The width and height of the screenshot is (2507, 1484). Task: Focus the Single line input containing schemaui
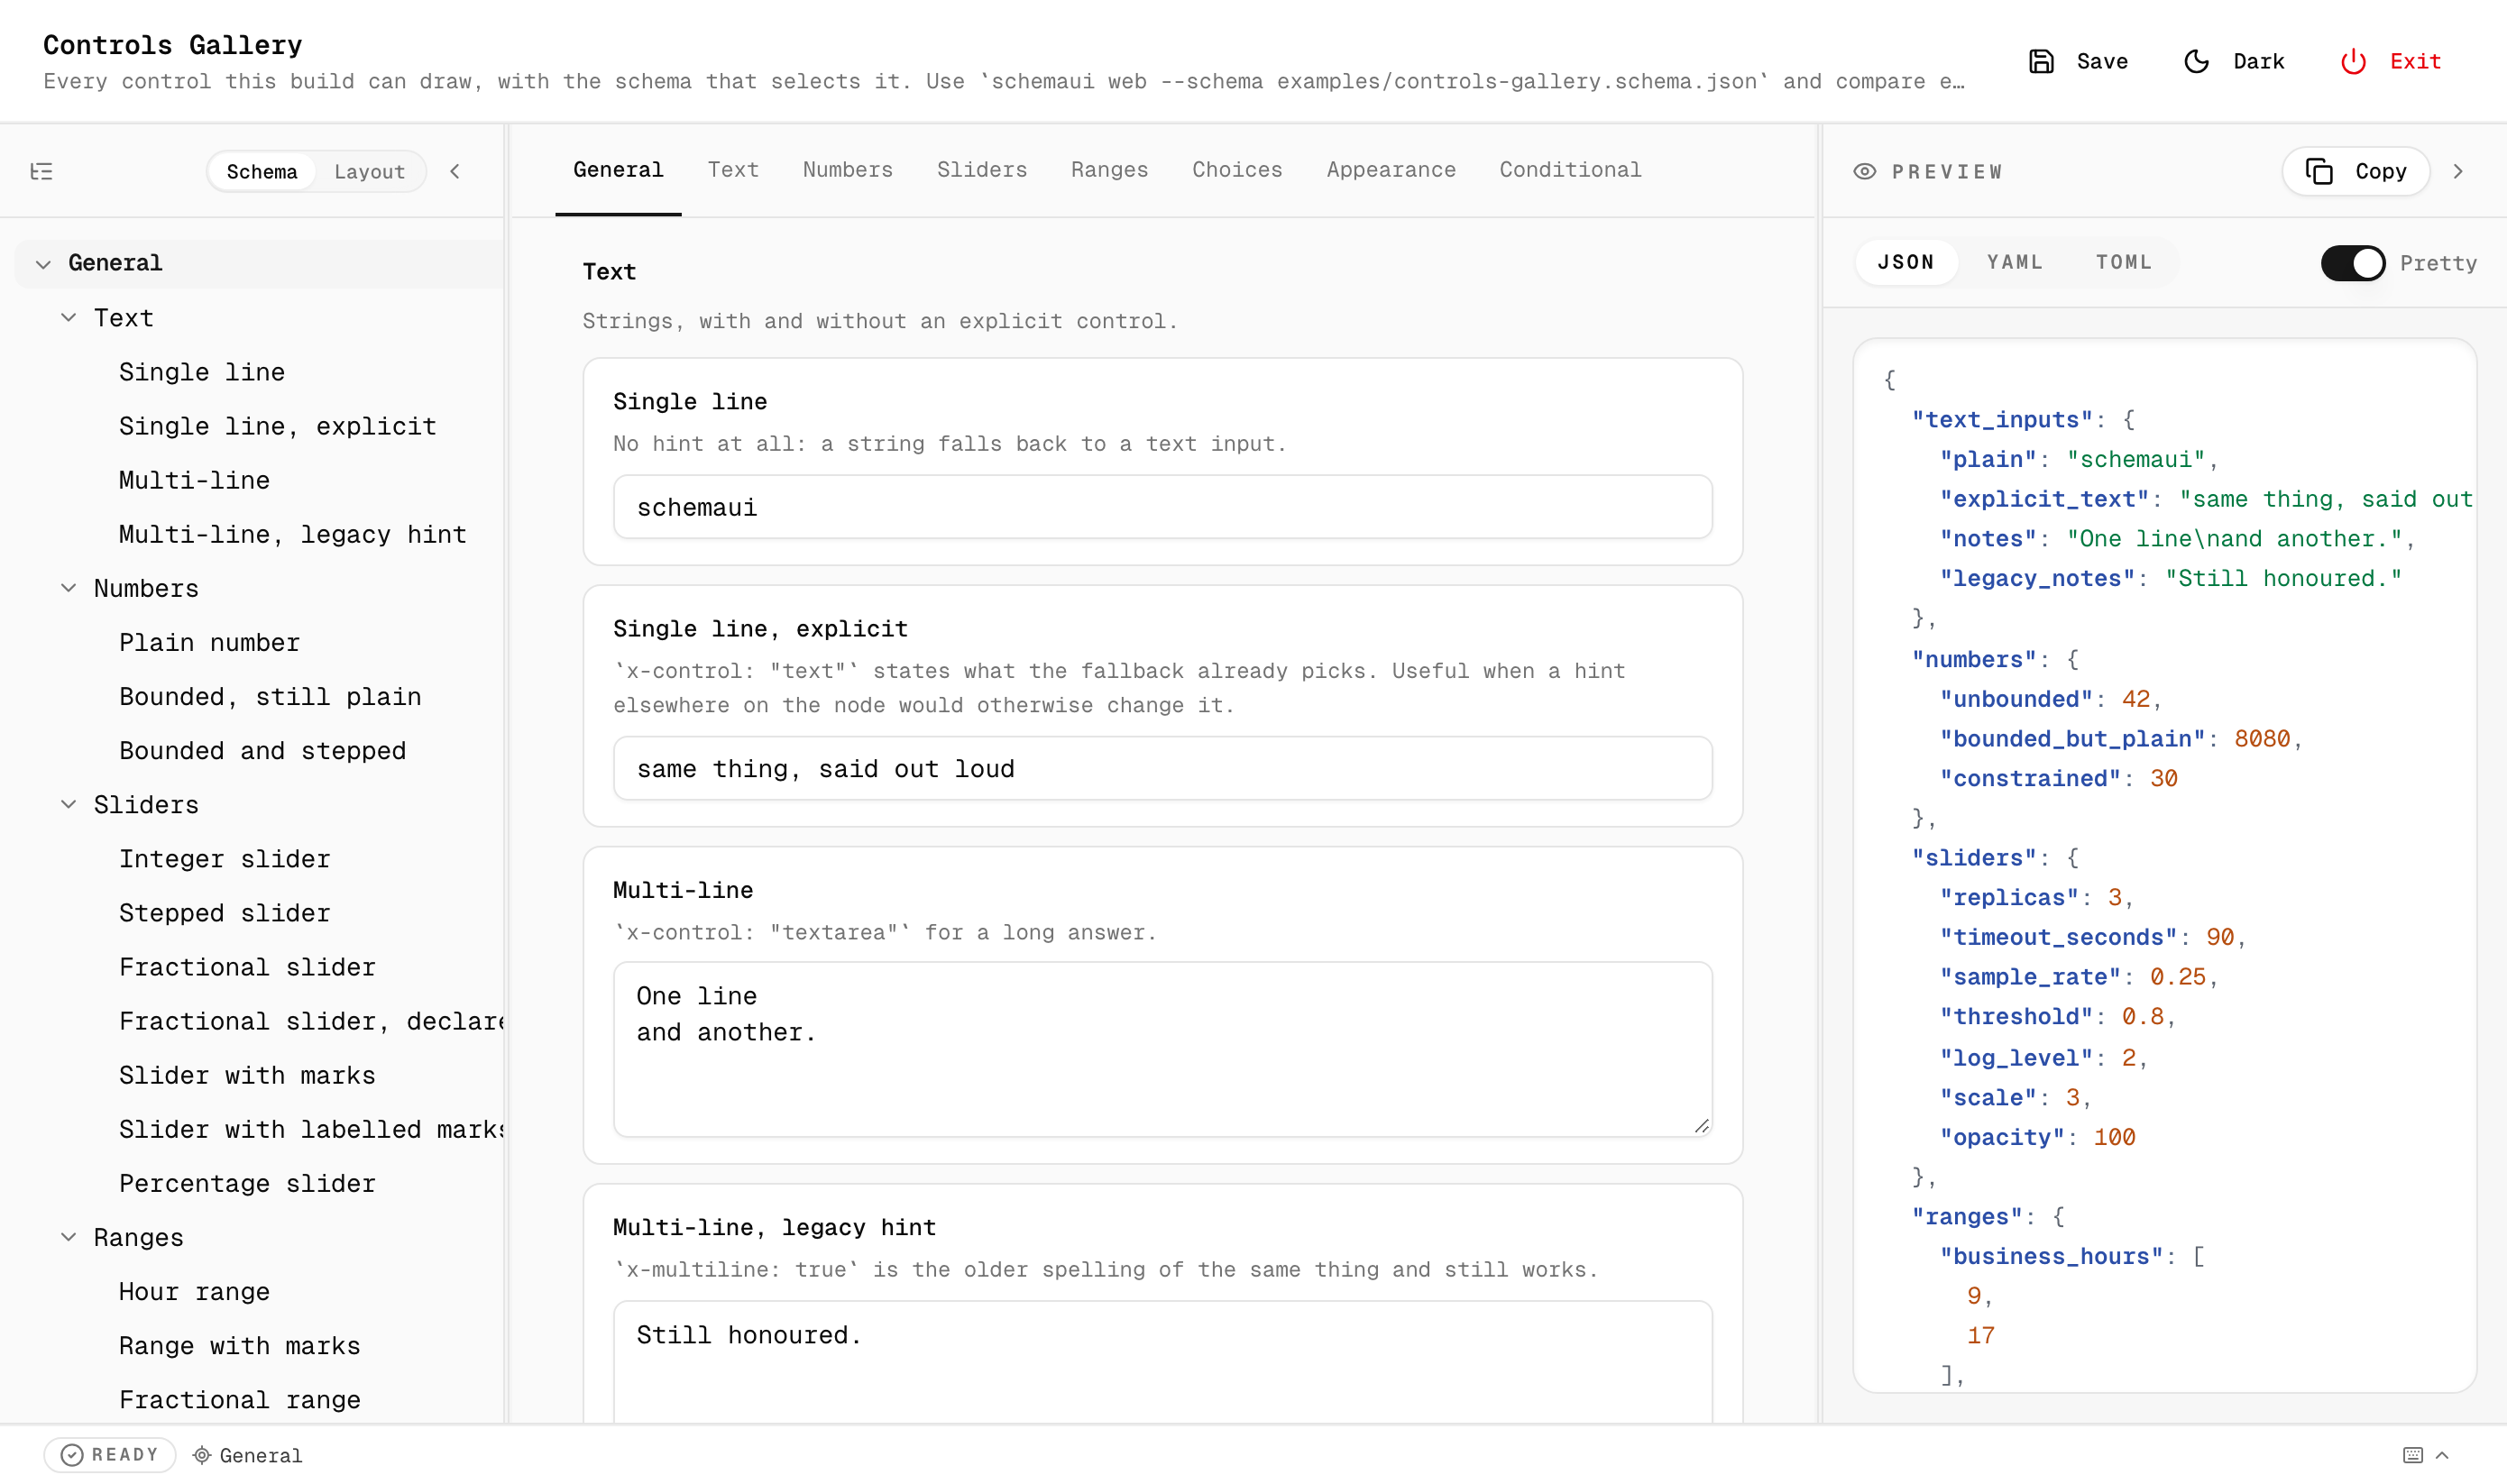pyautogui.click(x=1162, y=507)
